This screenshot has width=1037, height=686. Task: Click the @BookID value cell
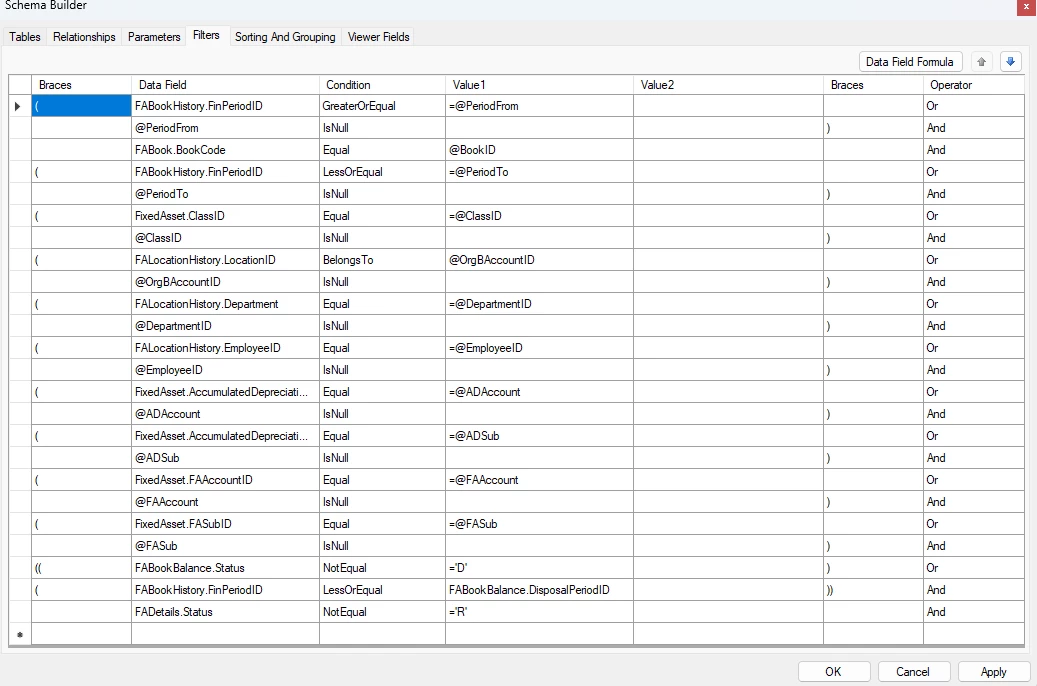tap(539, 150)
